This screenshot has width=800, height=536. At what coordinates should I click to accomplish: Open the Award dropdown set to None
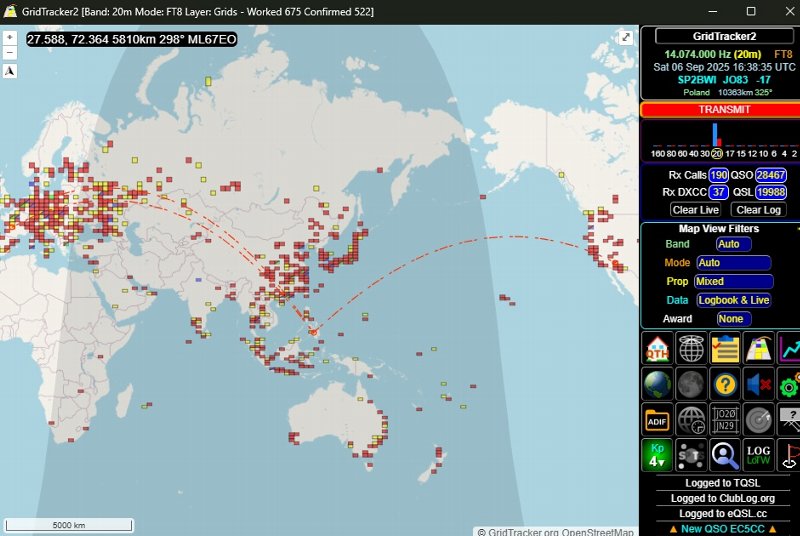733,319
